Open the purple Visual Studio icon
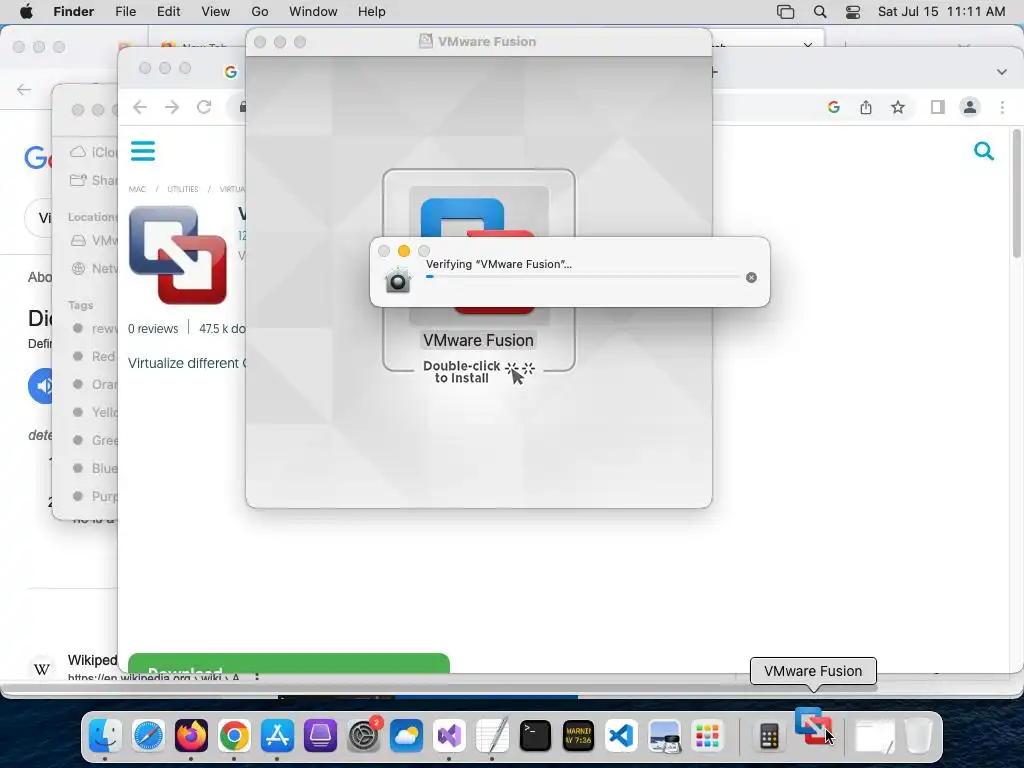This screenshot has height=768, width=1024. point(449,736)
